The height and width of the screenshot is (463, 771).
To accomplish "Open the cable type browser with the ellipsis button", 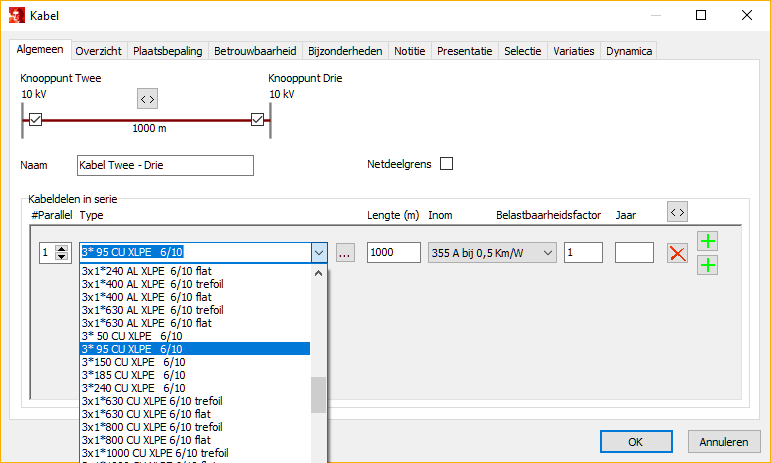I will [345, 253].
